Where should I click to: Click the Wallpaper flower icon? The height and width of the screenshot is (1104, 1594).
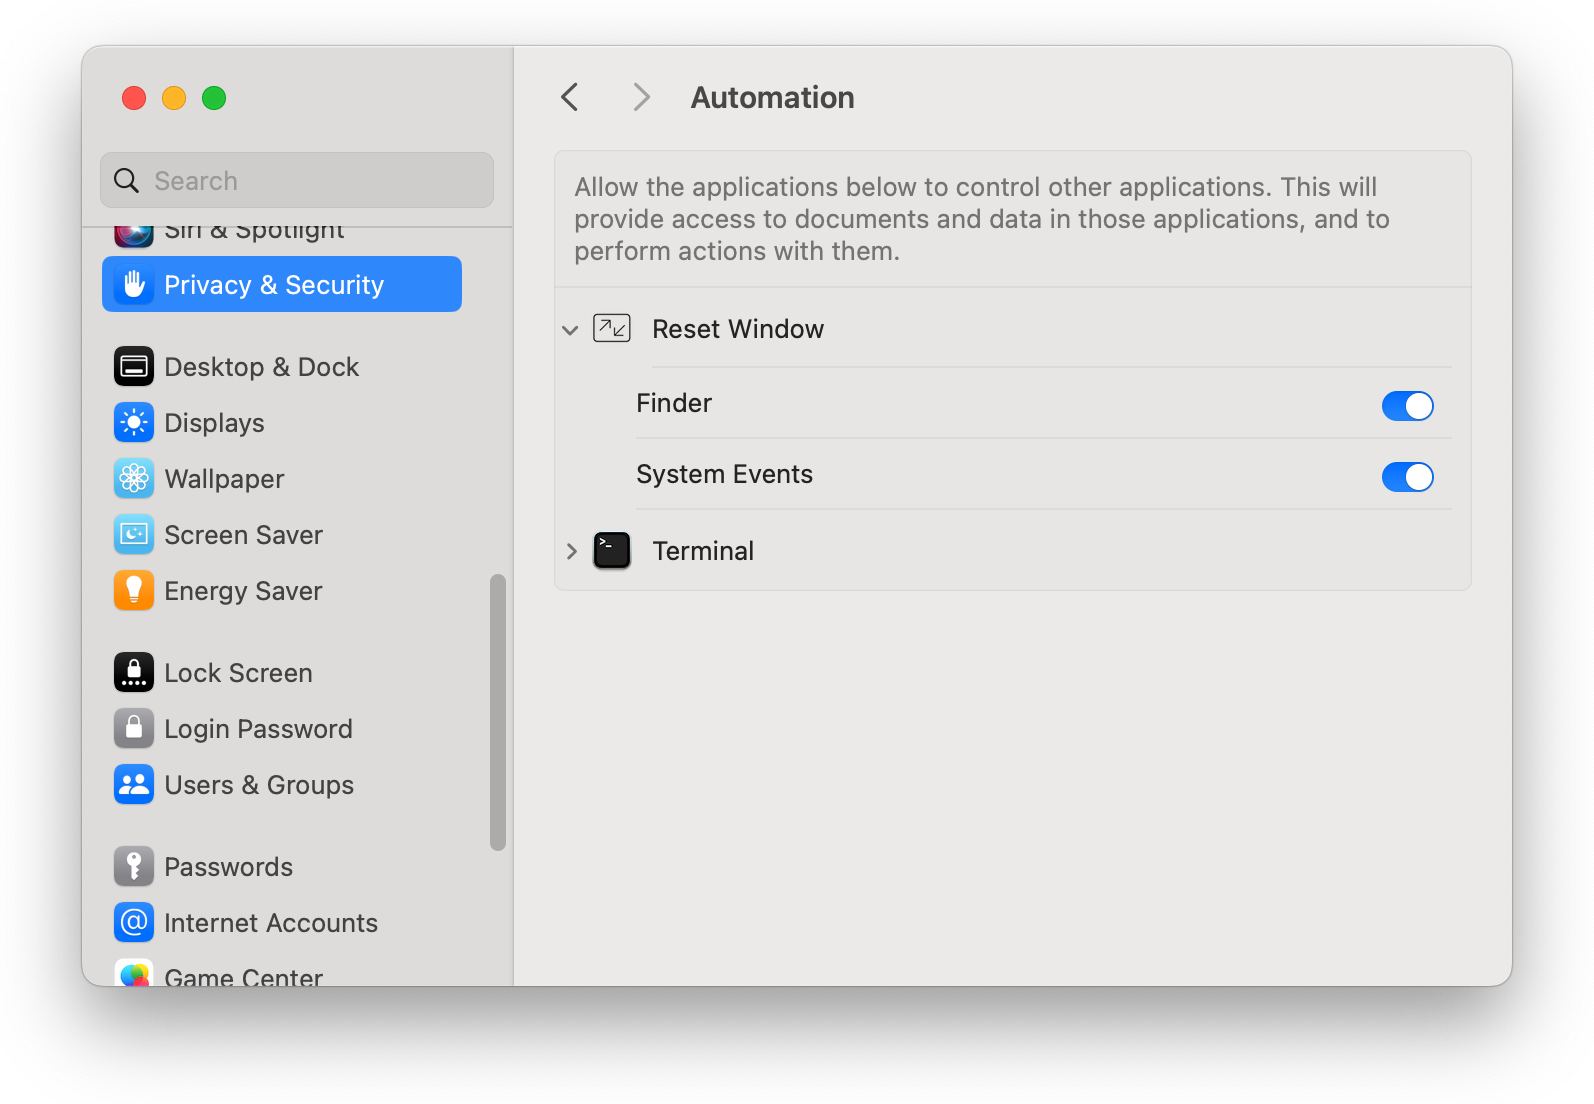click(134, 479)
